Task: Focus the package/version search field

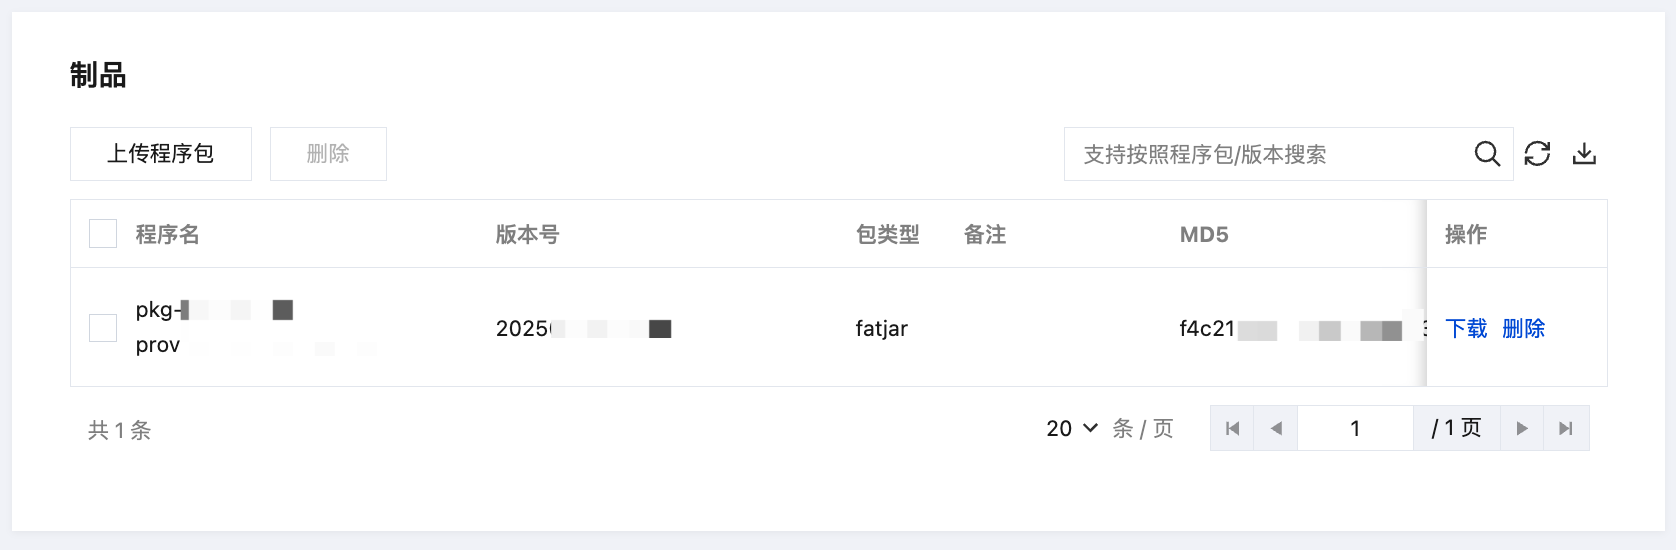Action: [1268, 154]
